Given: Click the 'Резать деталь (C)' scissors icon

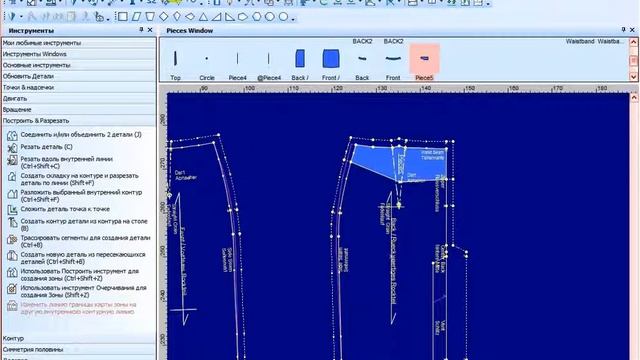Looking at the screenshot, I should [12, 147].
